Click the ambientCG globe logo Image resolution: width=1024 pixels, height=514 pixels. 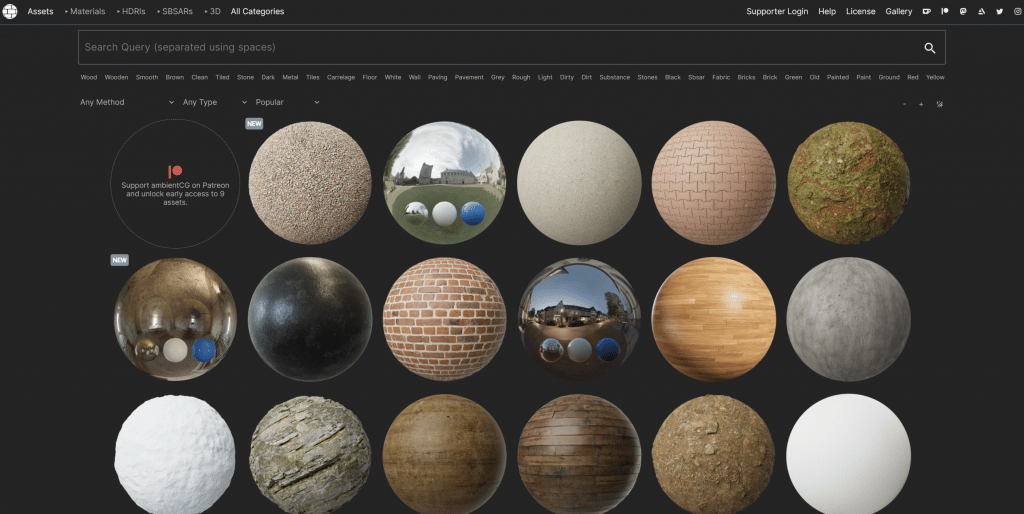(x=10, y=11)
